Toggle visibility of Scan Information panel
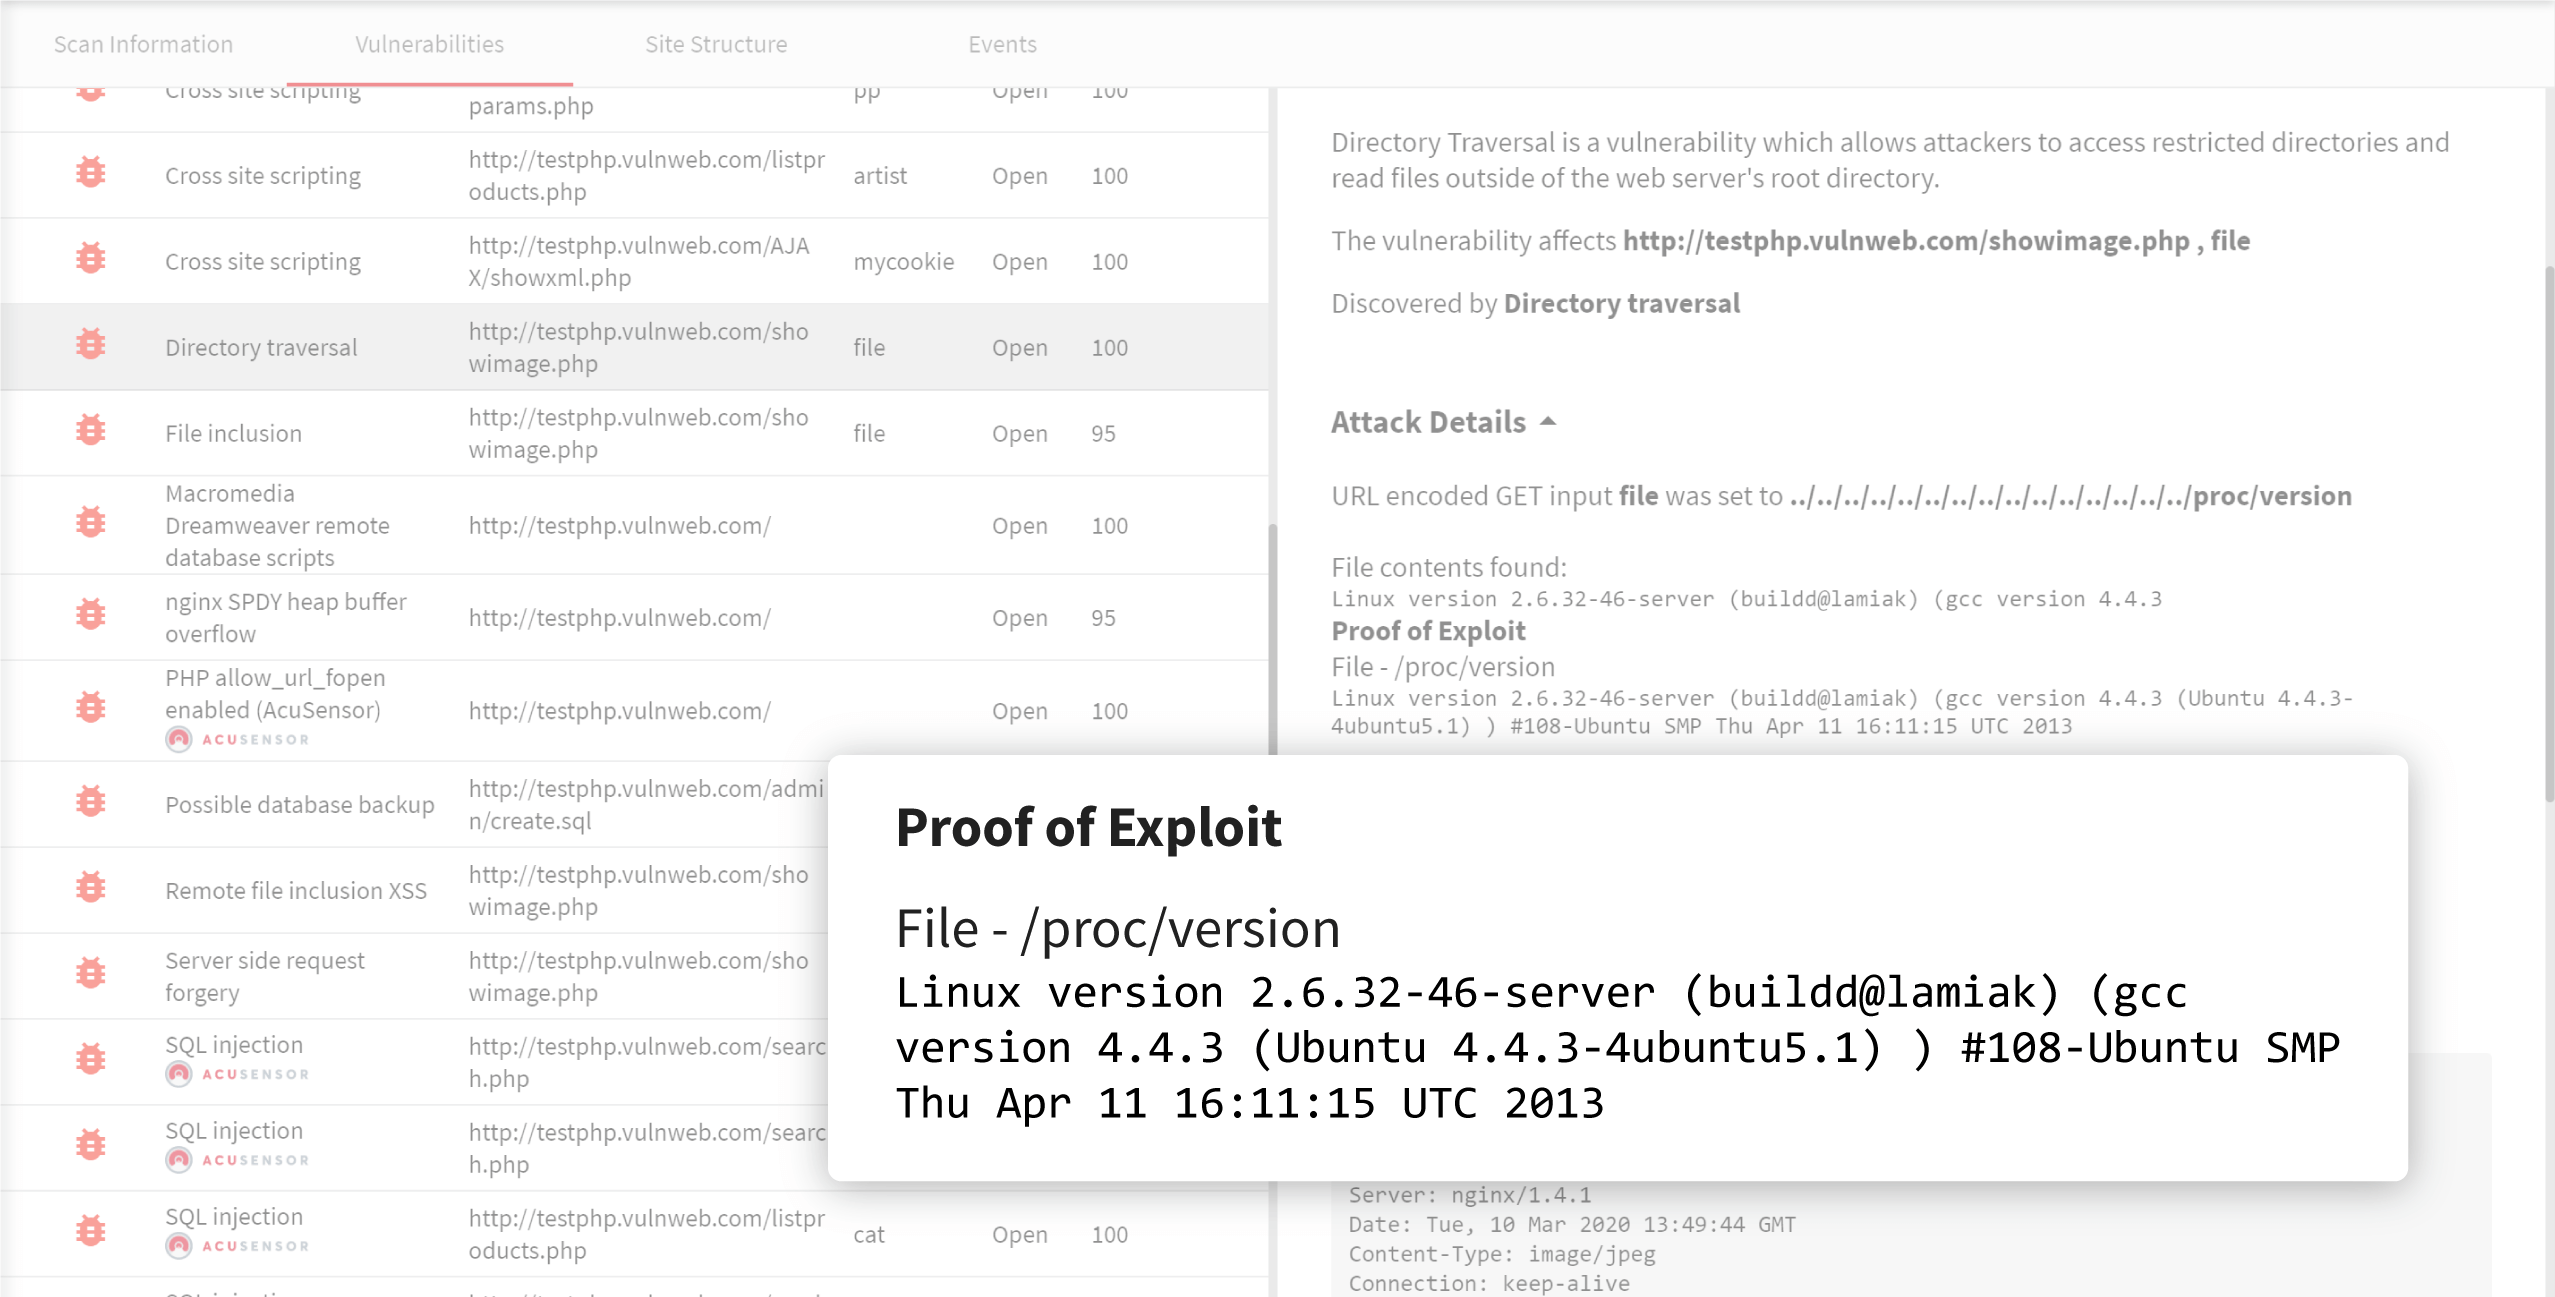 (x=144, y=43)
